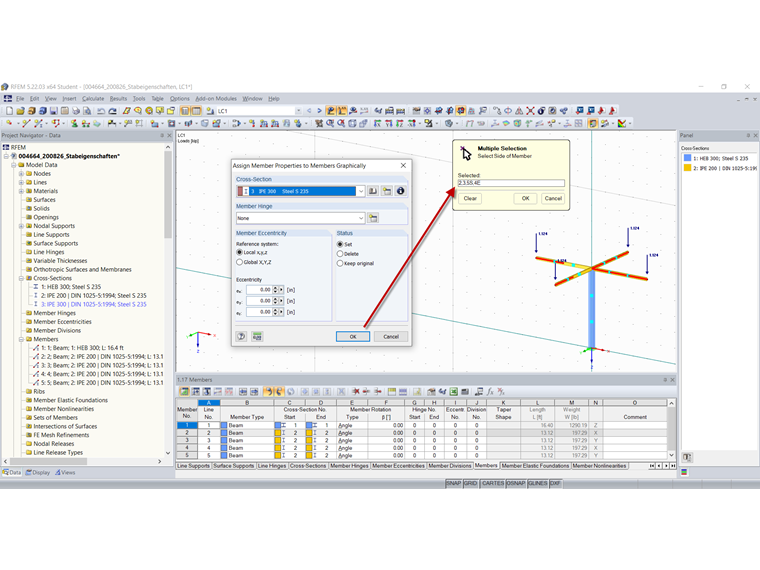Screen dimensions: 760x570
Task: Click the ex eccentricity input field
Action: click(x=259, y=290)
